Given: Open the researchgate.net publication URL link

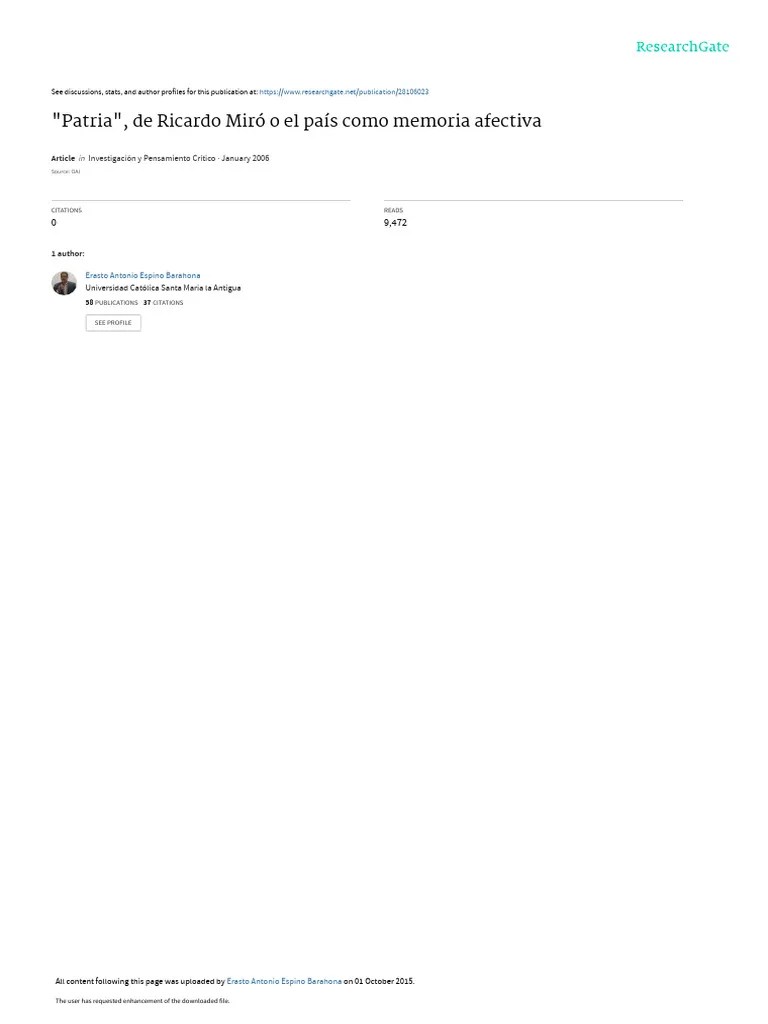Looking at the screenshot, I should click(x=344, y=92).
